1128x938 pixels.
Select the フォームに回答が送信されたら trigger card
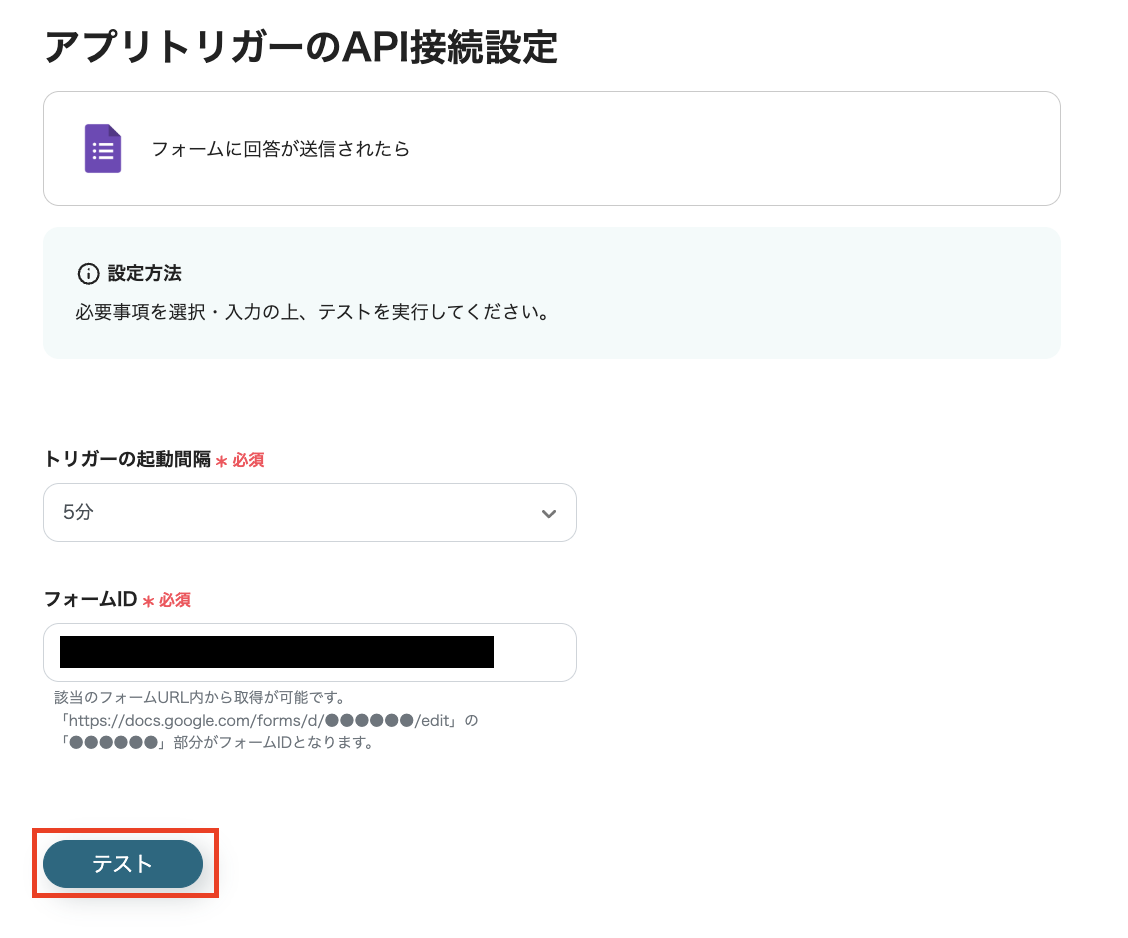[551, 148]
